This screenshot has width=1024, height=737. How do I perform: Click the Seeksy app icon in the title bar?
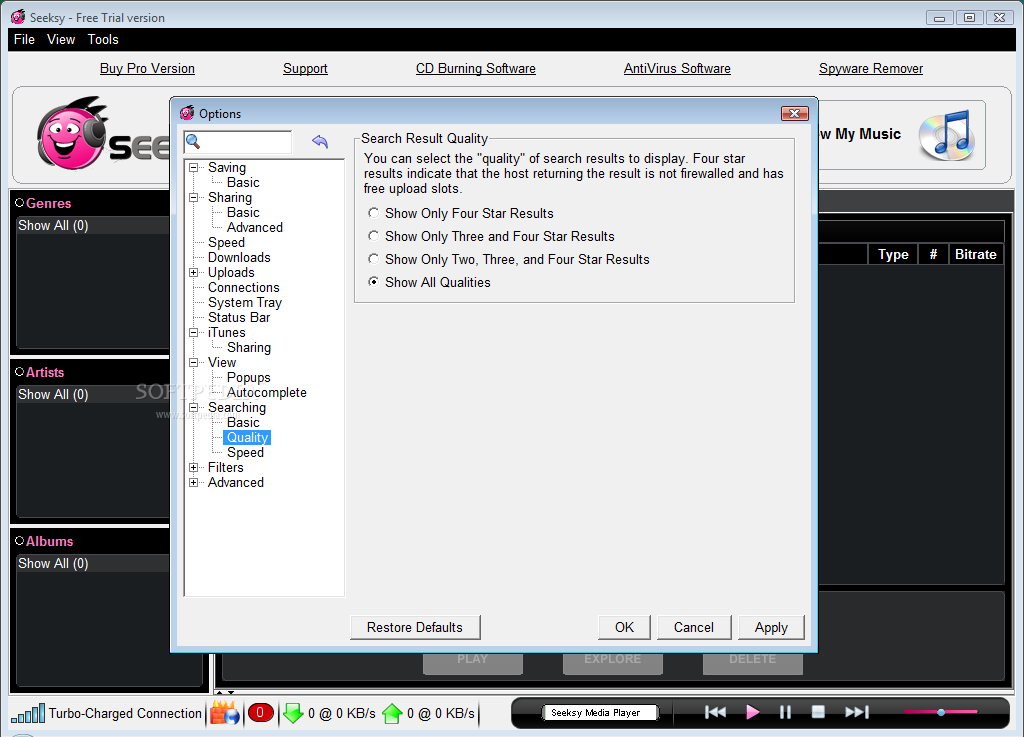click(x=18, y=17)
